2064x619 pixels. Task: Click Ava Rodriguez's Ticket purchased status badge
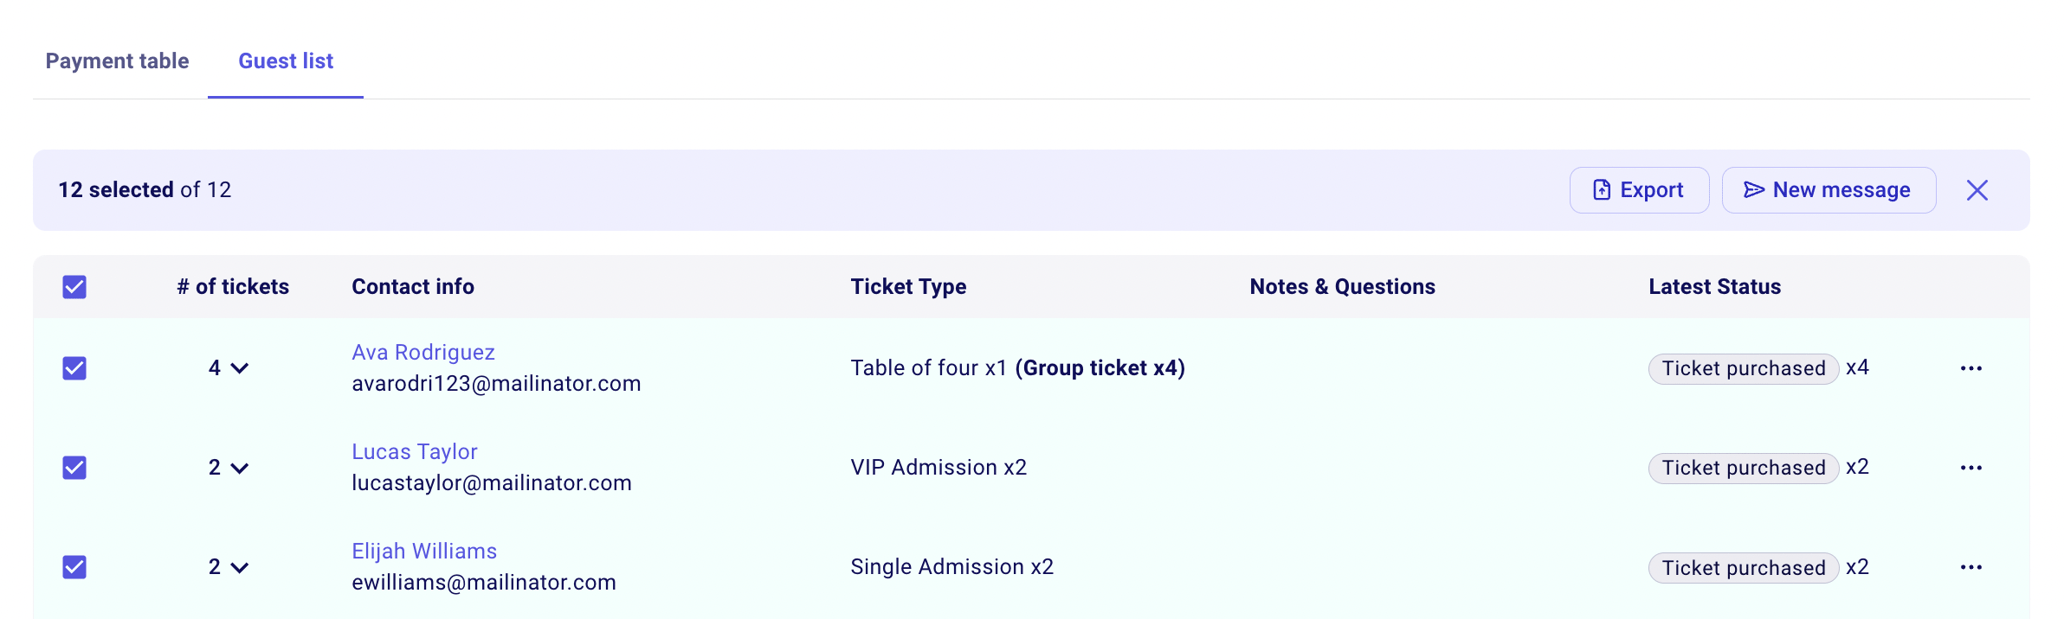tap(1742, 369)
